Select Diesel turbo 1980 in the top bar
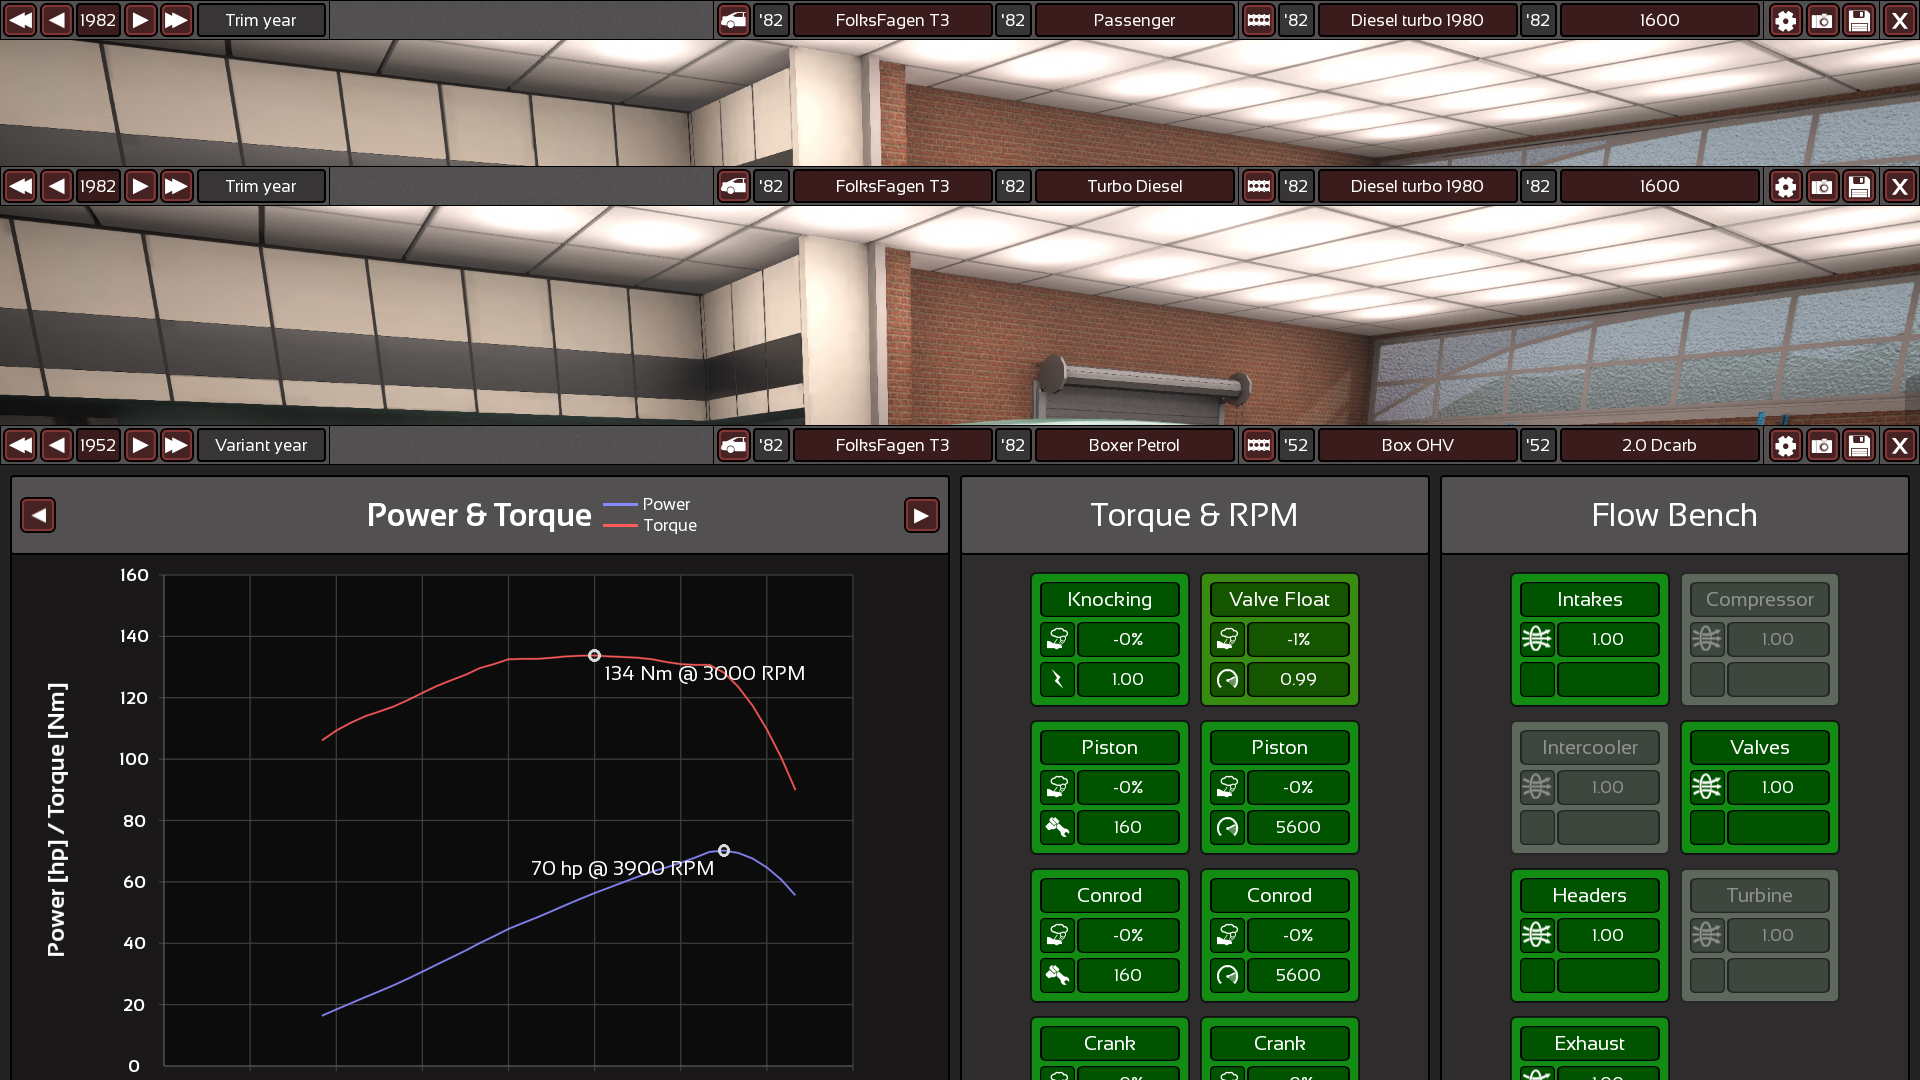 pyautogui.click(x=1417, y=20)
